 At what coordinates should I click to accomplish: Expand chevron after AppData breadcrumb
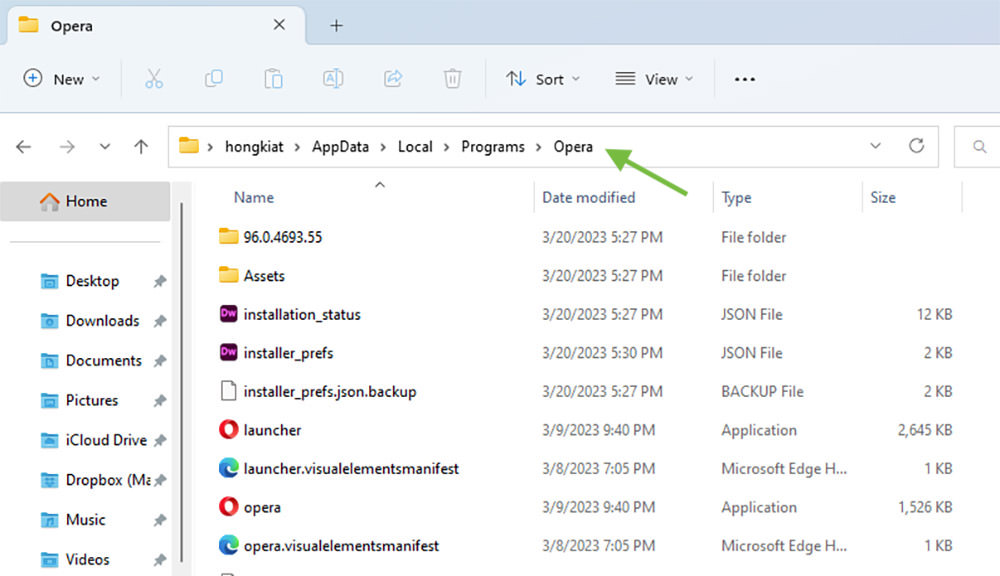click(383, 147)
